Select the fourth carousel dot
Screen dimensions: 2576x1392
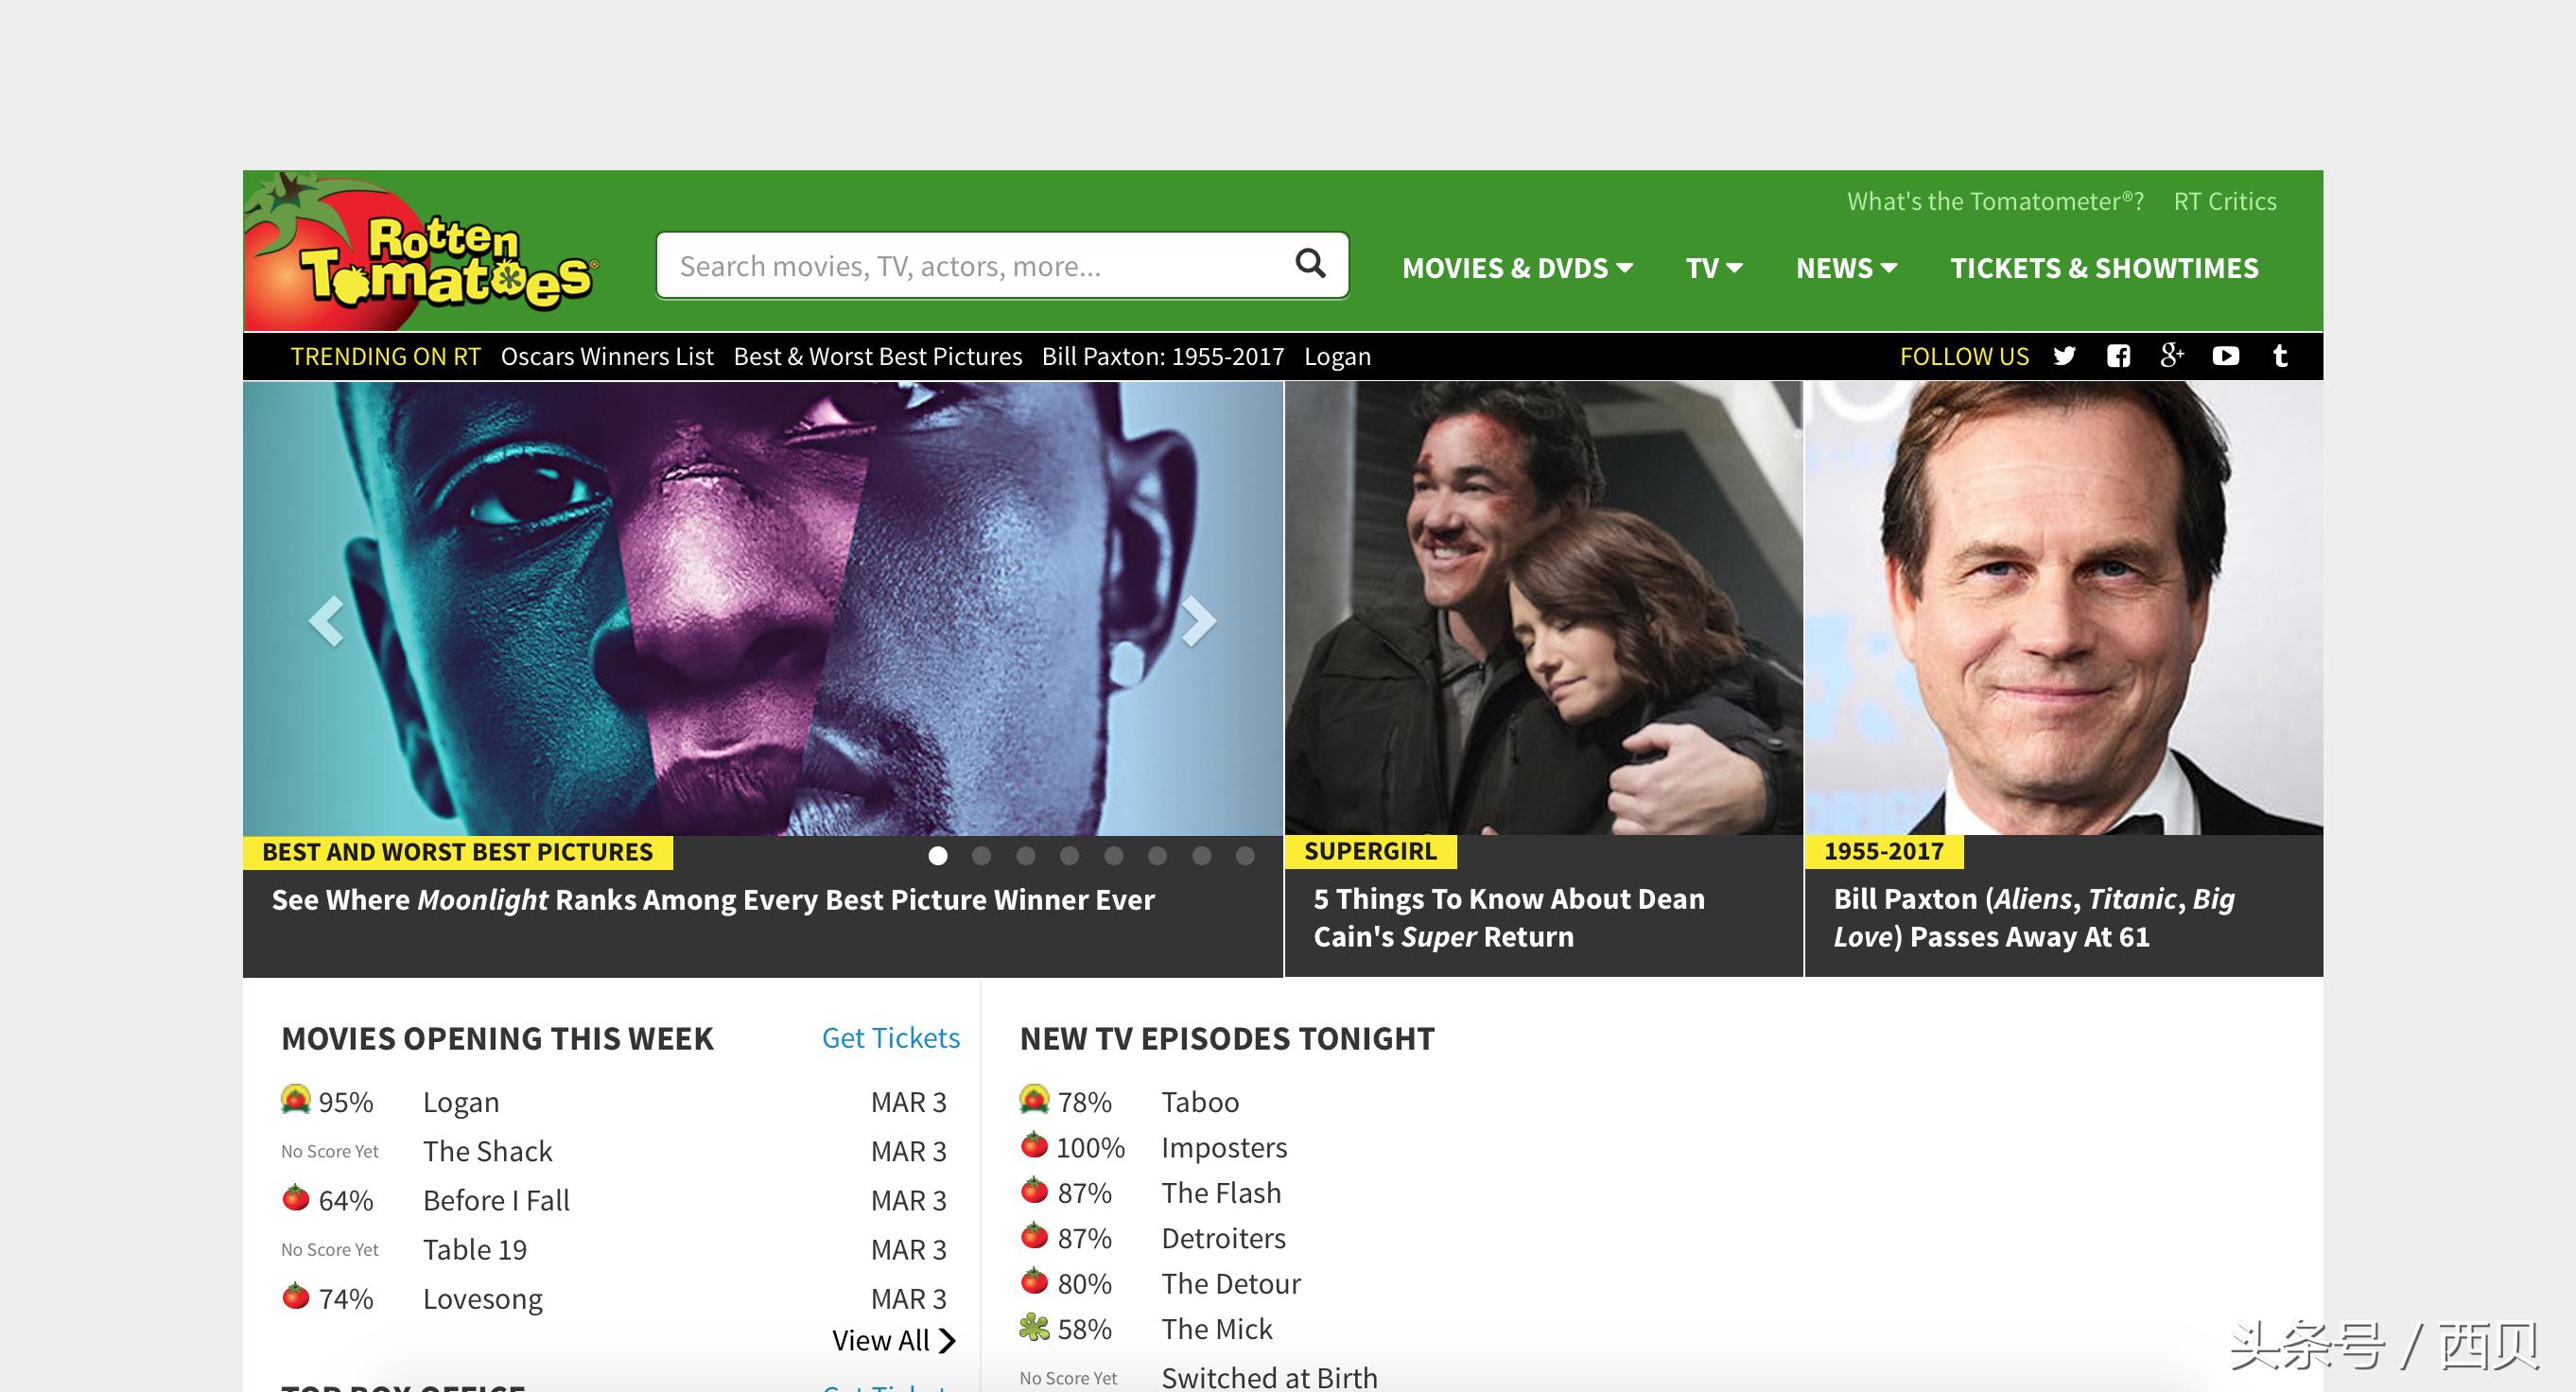1070,856
